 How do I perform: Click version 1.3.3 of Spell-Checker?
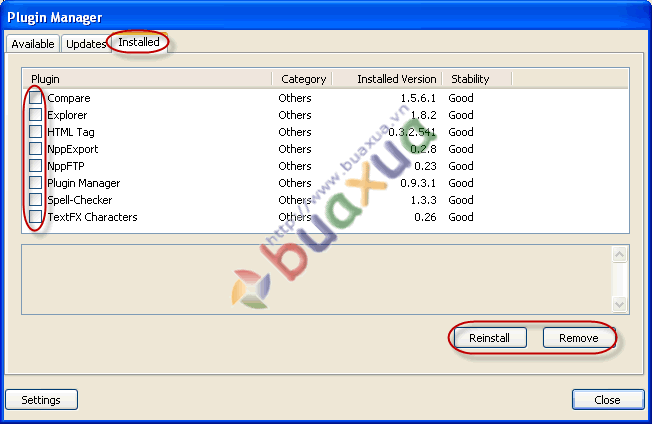point(424,200)
